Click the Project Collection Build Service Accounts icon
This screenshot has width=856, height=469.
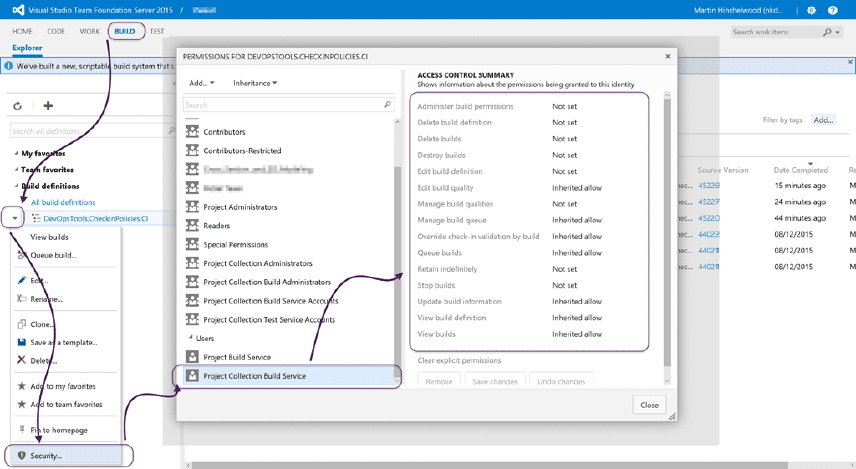coord(192,300)
